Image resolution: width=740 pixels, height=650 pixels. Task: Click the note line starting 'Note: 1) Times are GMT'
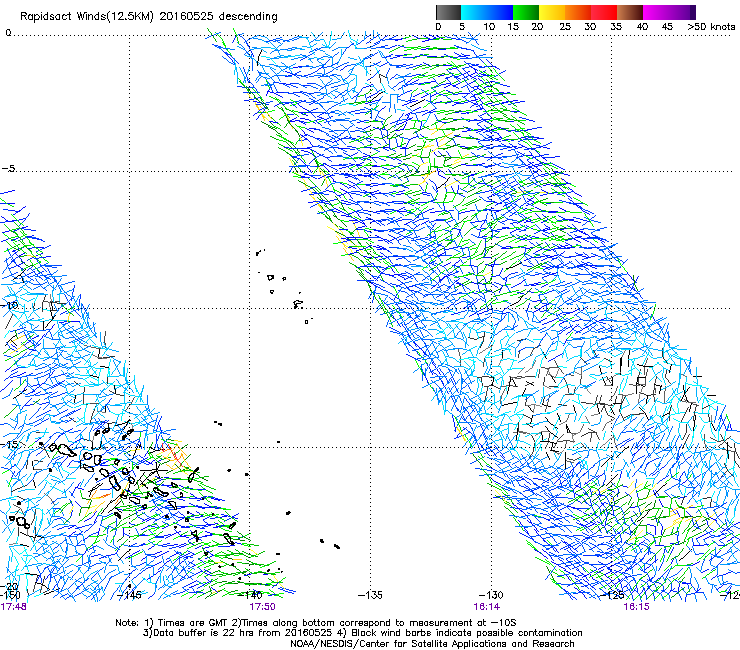[316, 623]
